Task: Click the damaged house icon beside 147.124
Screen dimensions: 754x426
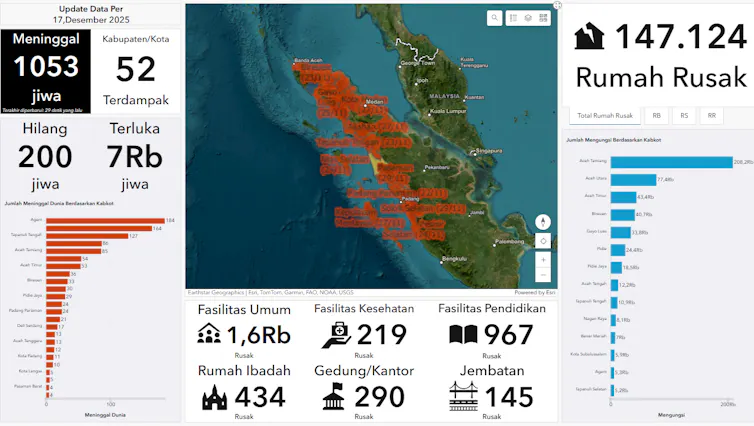Action: click(589, 37)
